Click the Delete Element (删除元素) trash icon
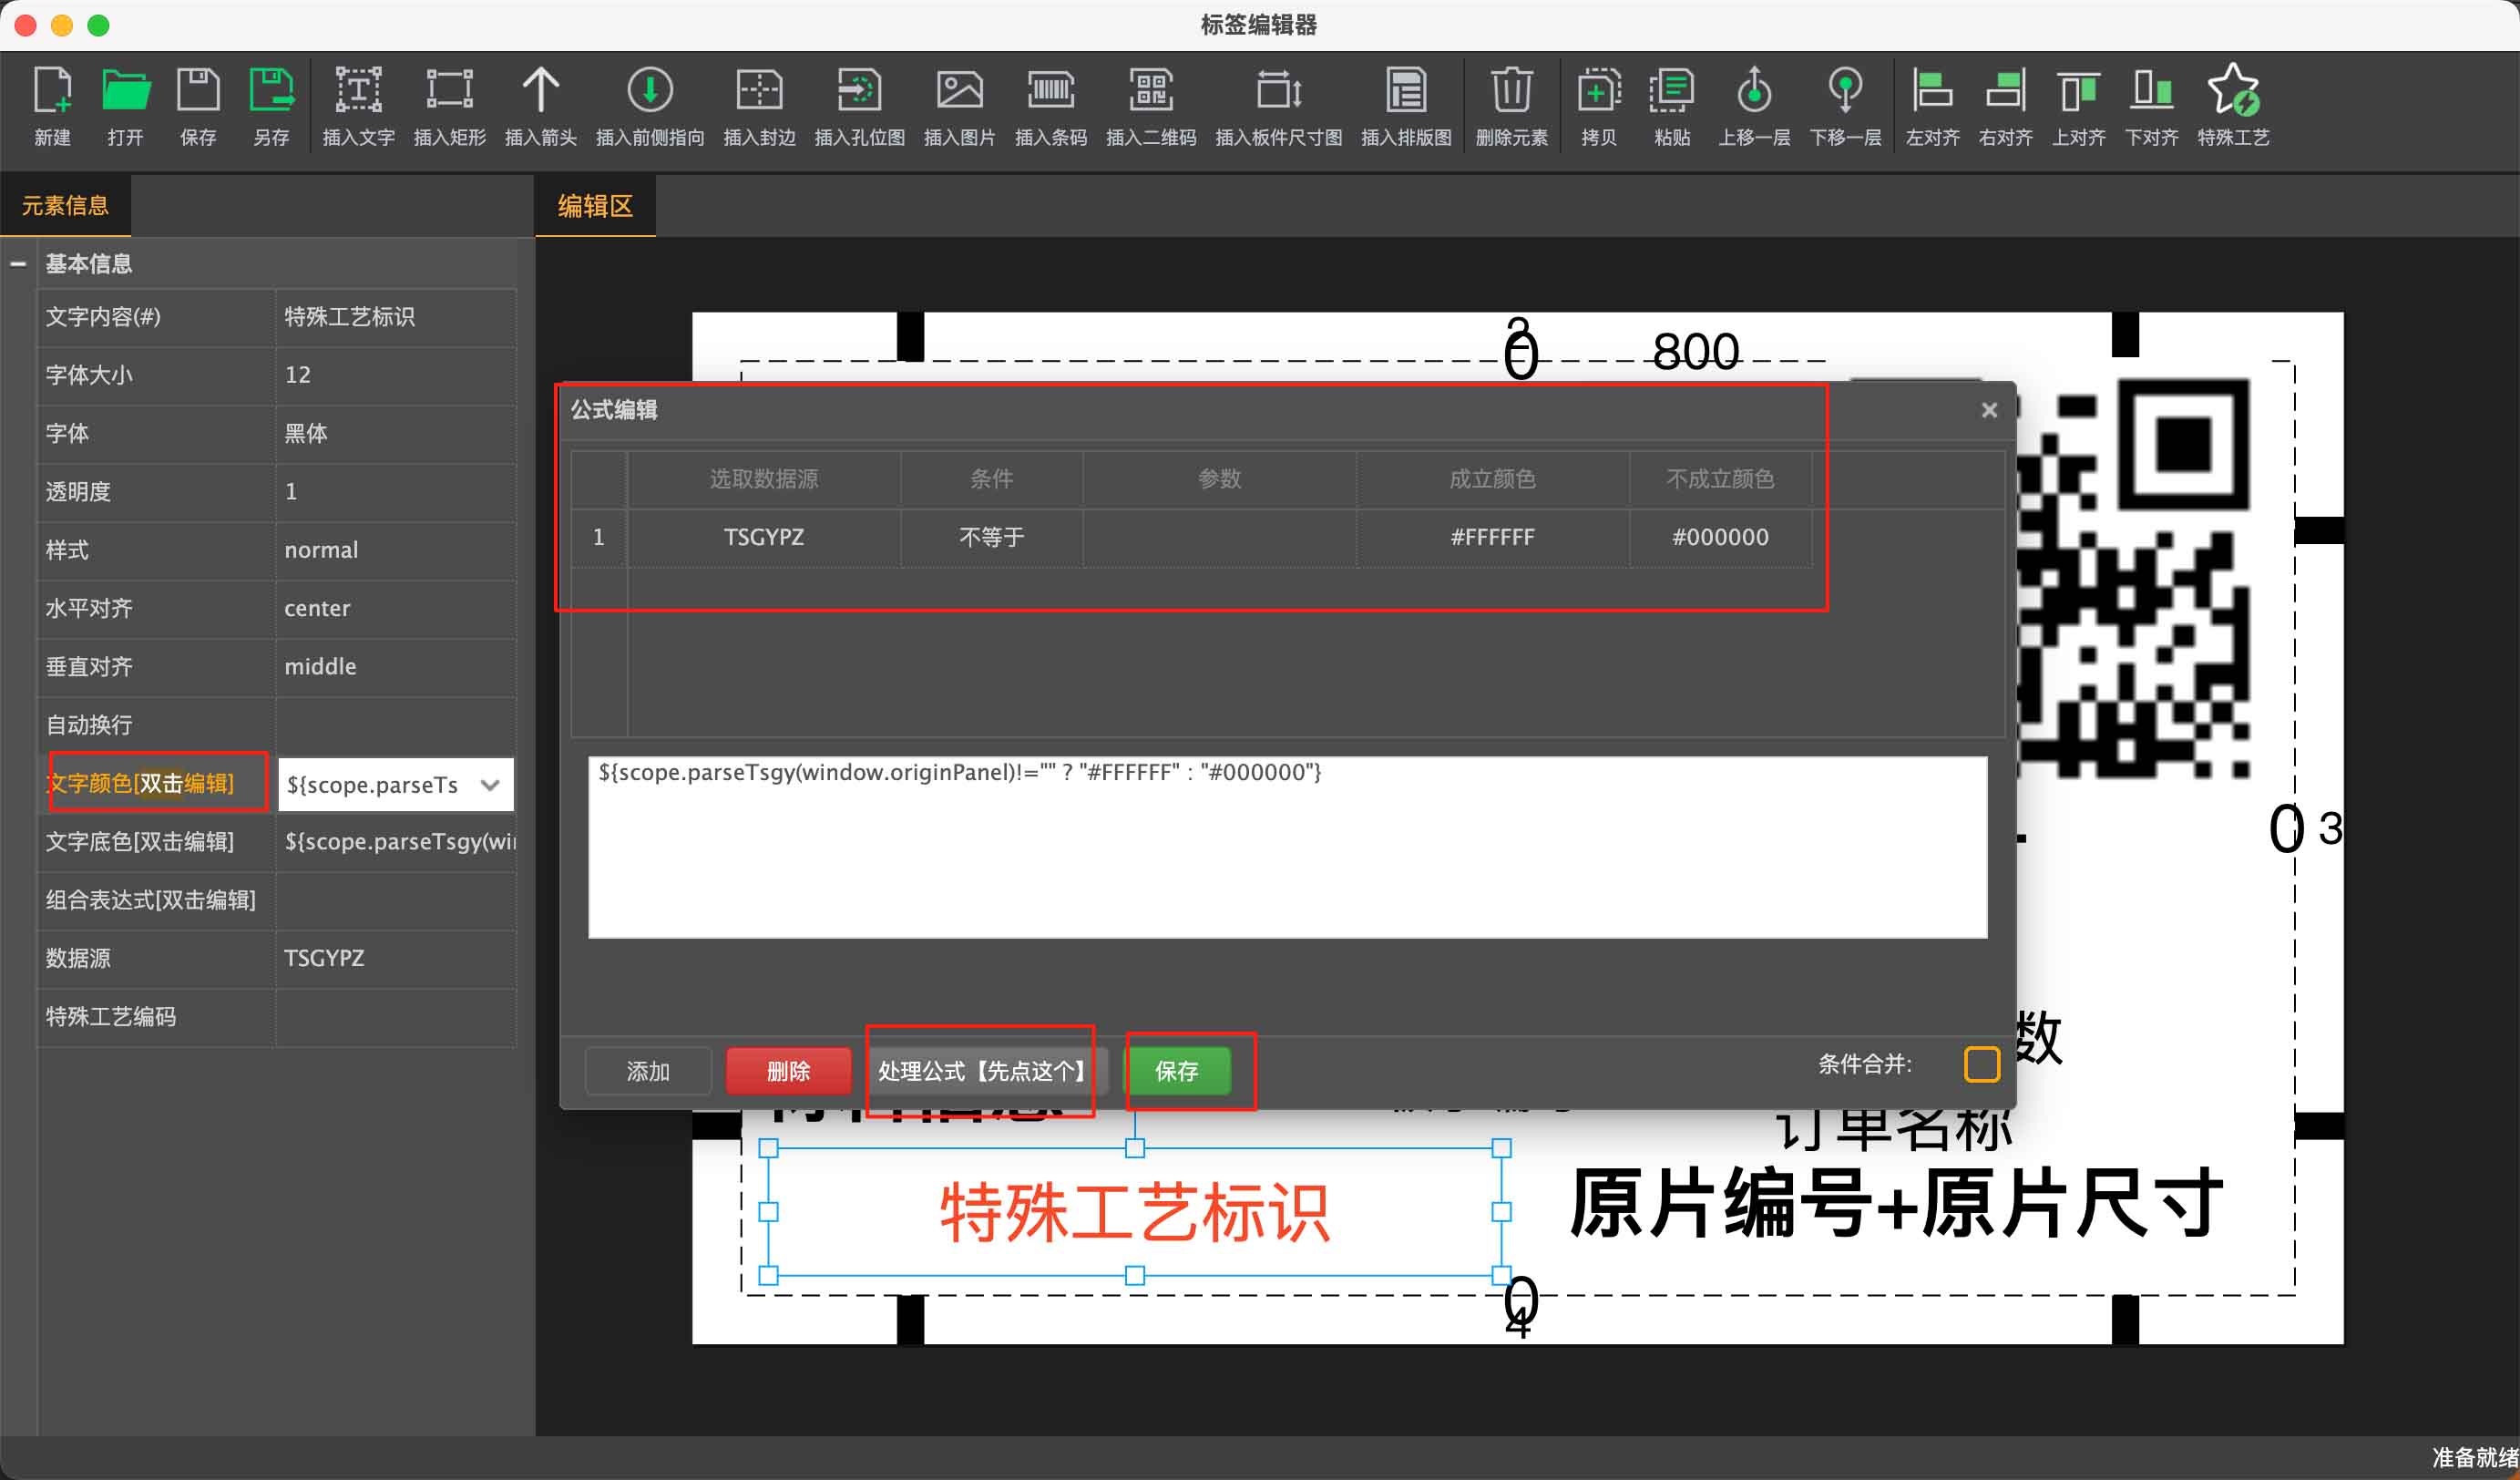 [1511, 92]
